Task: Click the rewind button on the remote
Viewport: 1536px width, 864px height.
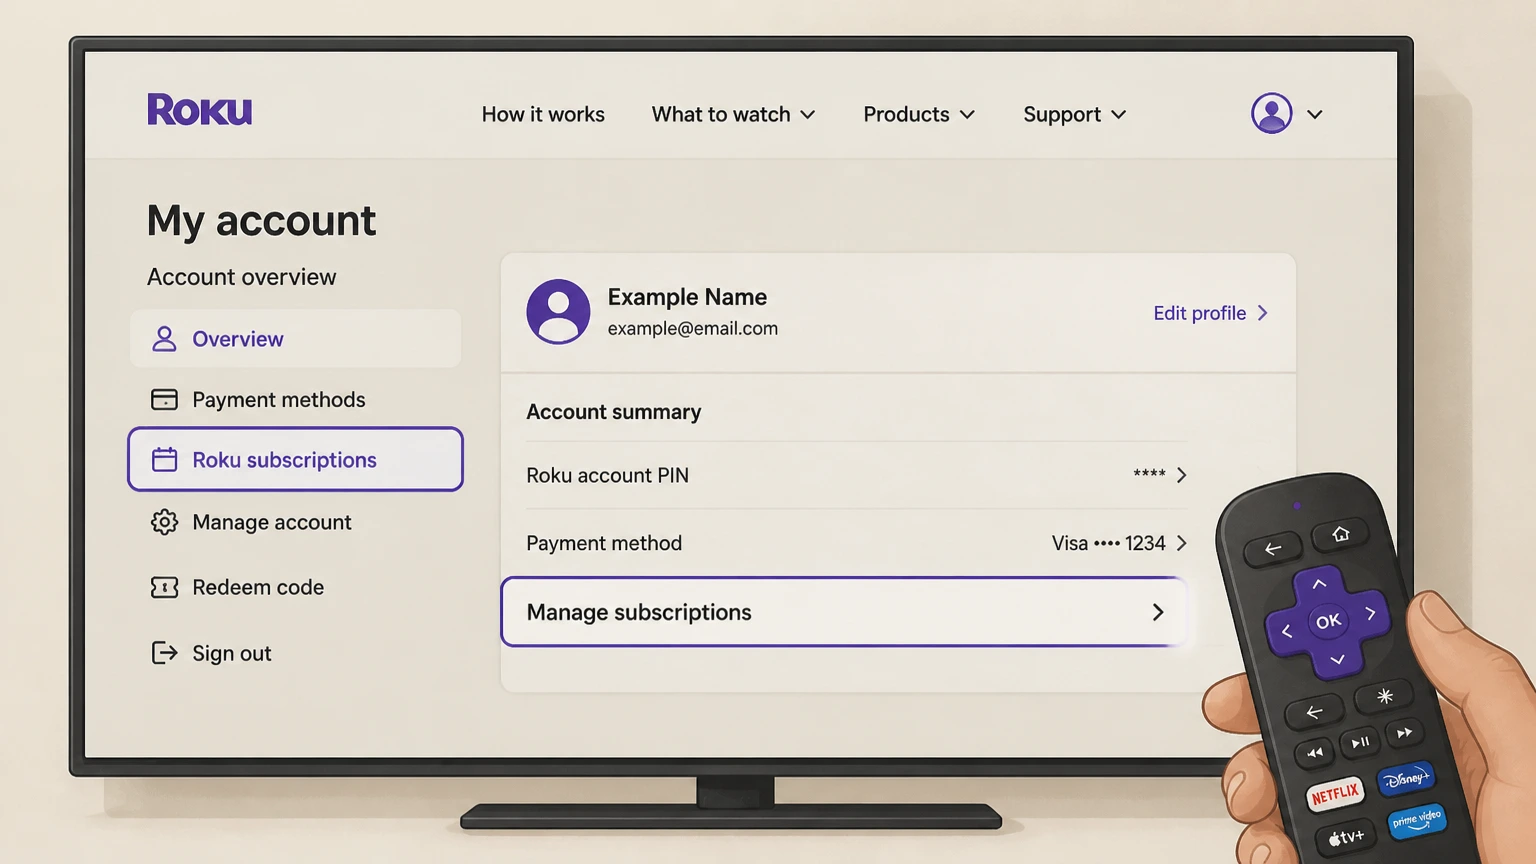Action: point(1314,753)
